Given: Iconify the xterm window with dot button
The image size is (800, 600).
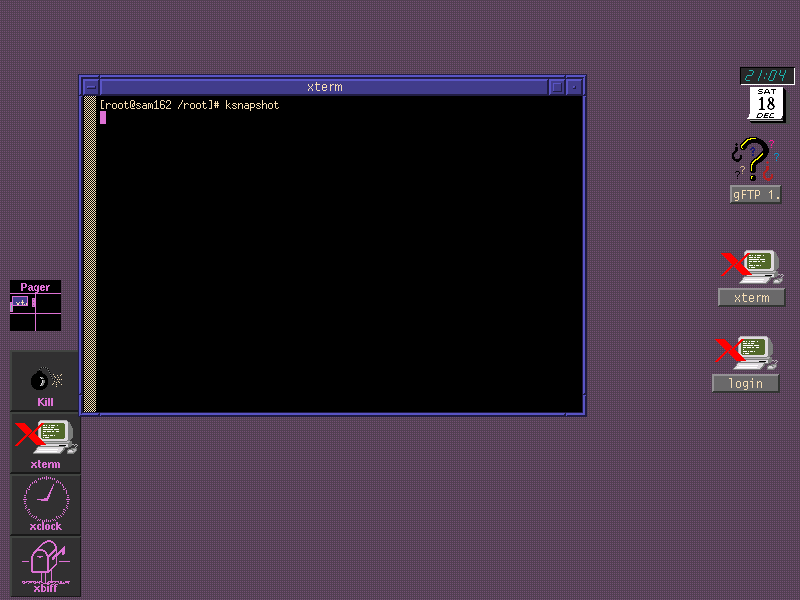Looking at the screenshot, I should pos(574,87).
